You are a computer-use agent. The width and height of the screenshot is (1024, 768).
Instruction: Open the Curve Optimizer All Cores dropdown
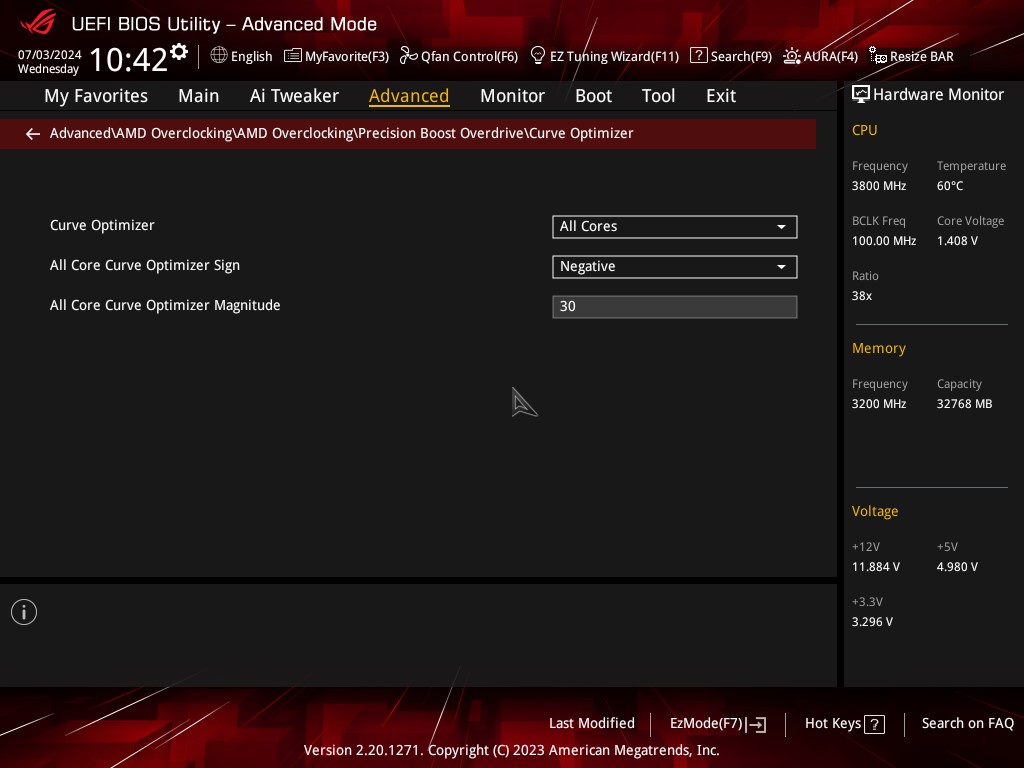pyautogui.click(x=675, y=227)
